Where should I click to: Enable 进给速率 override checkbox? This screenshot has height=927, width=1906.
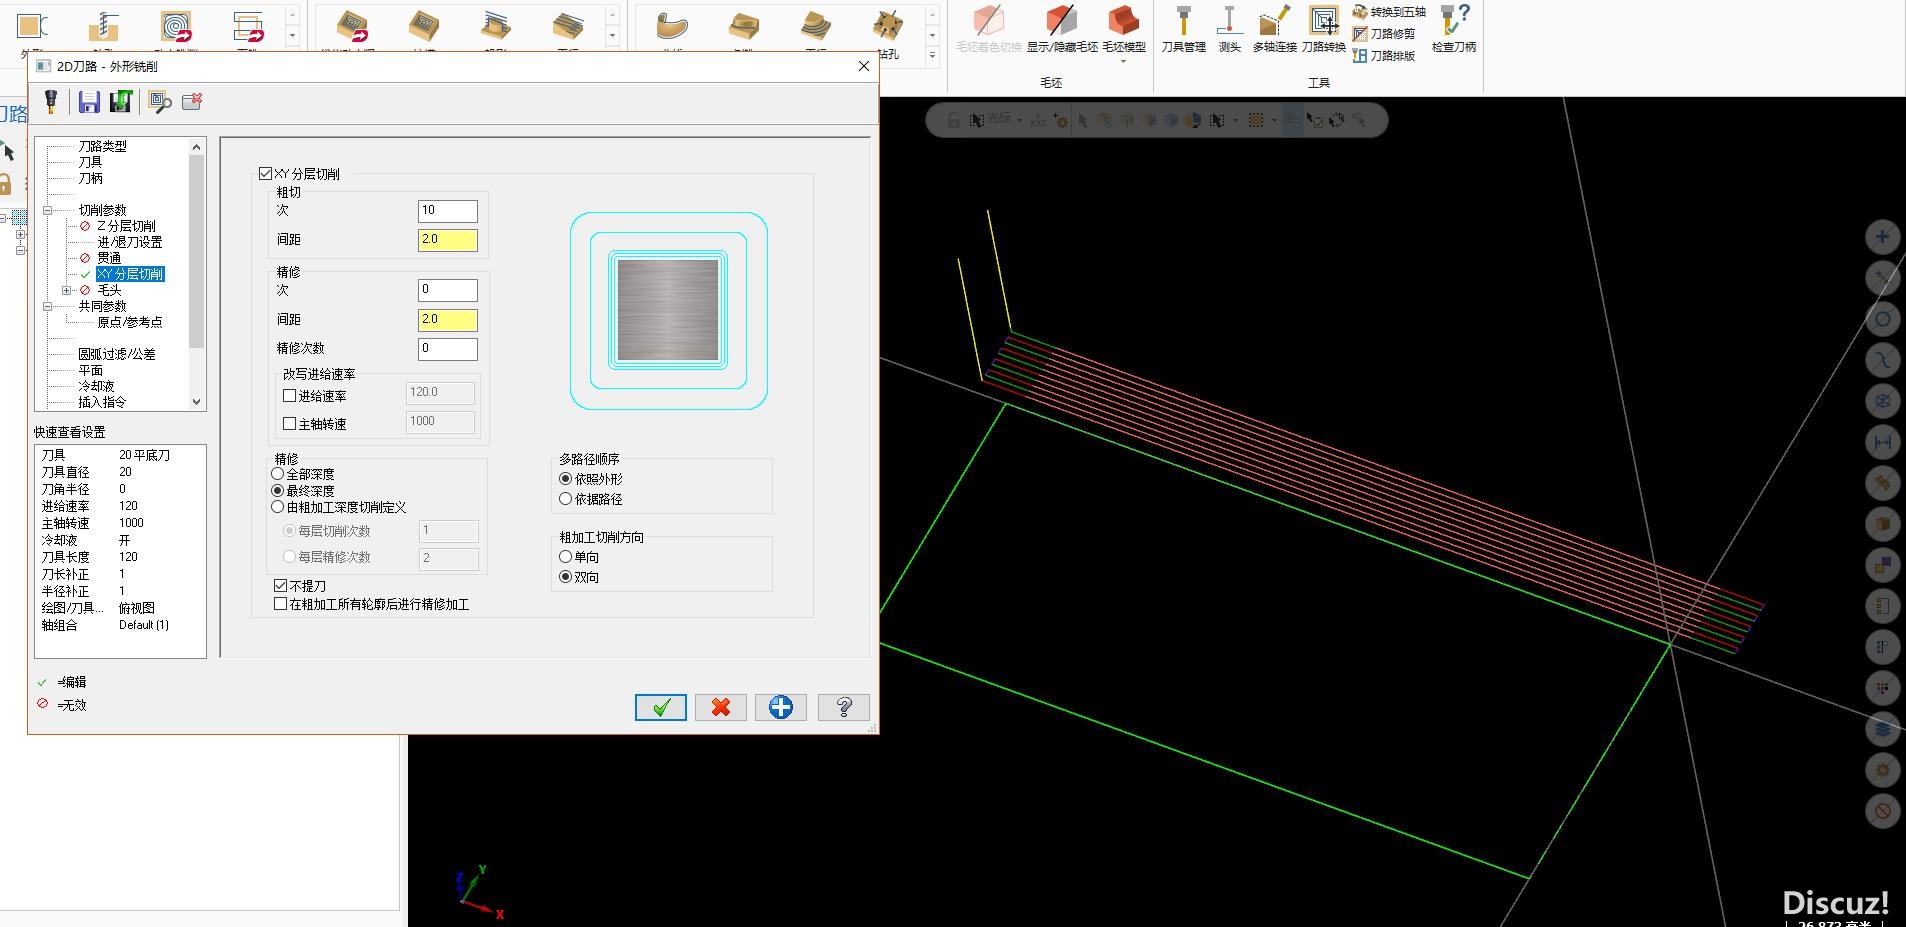point(289,396)
